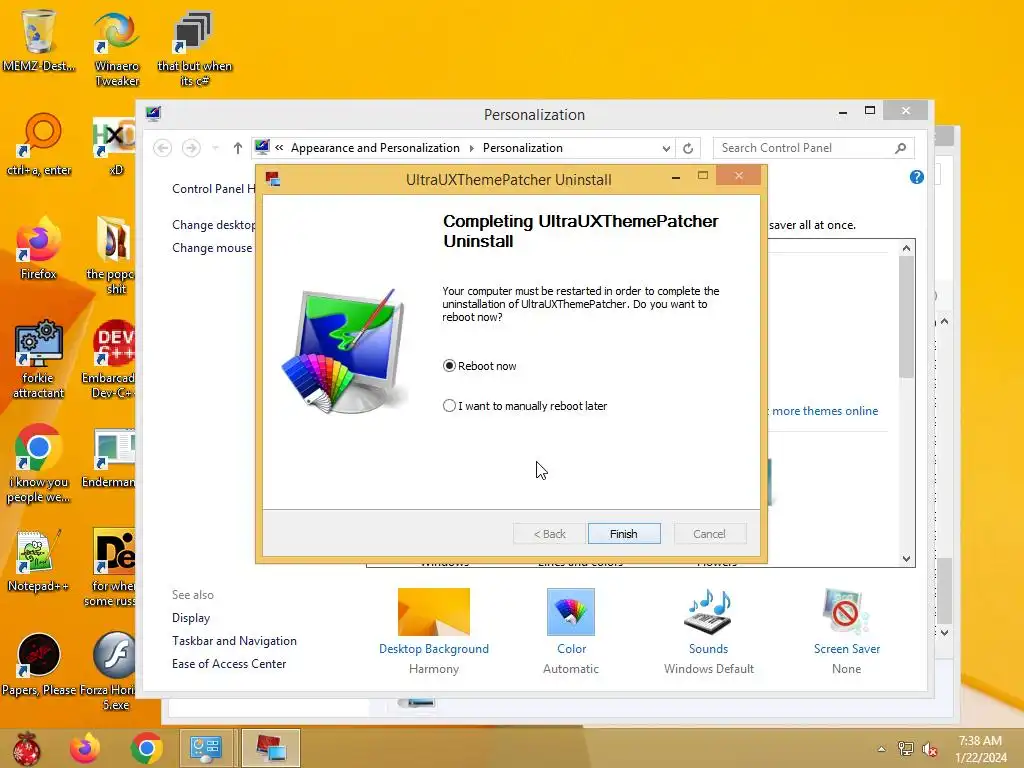This screenshot has width=1024, height=768.
Task: Open the 'for when some russ' De shortcut
Action: pos(112,567)
